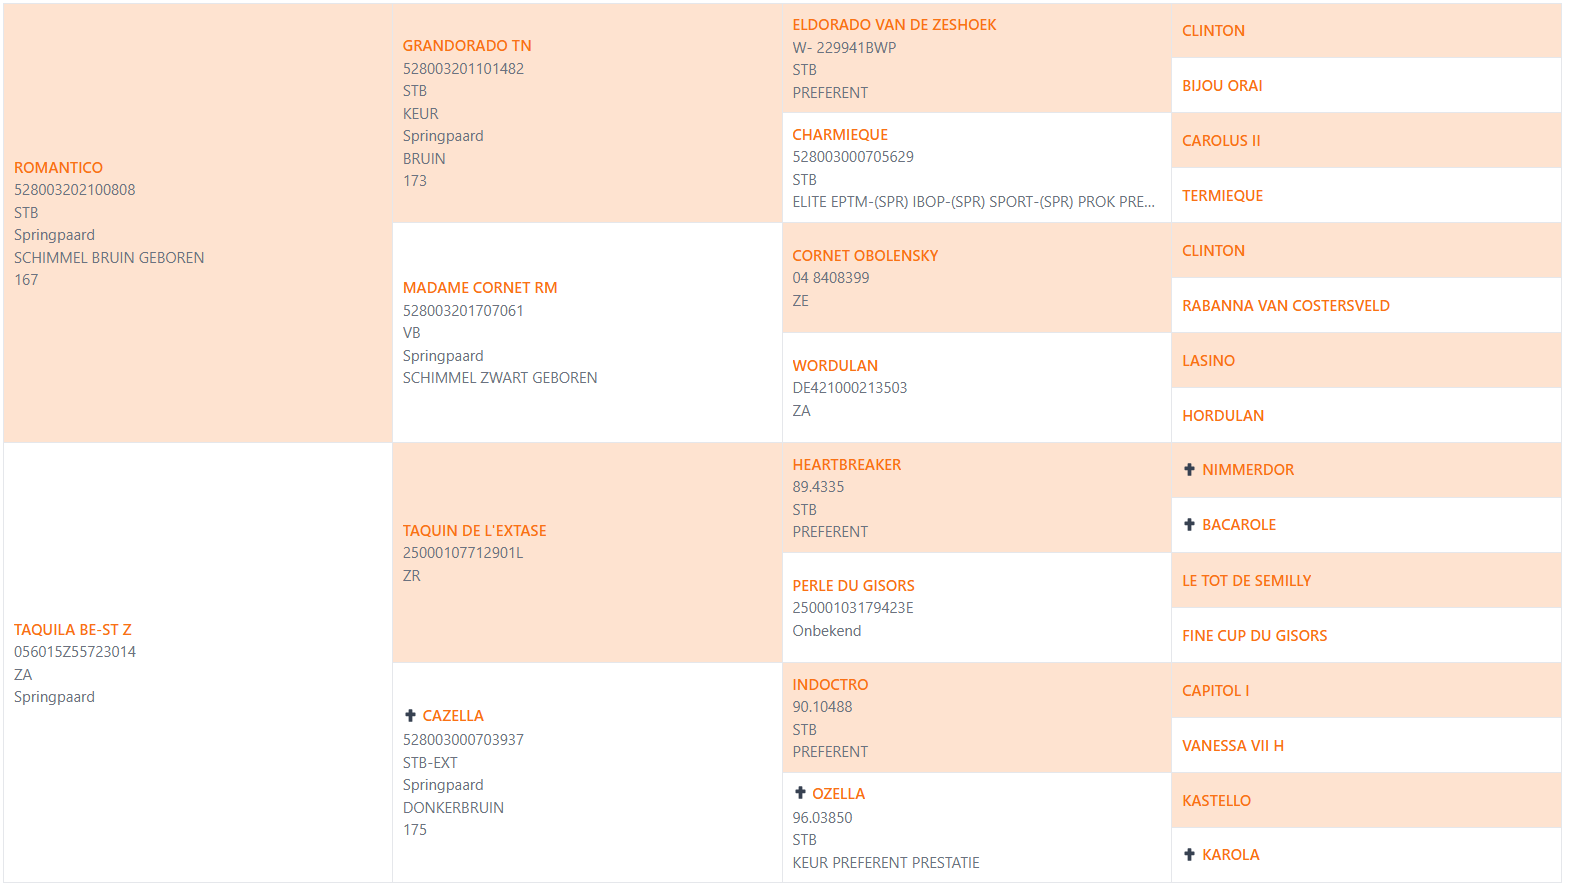Click the cross icon beside NIMMERDOR

coord(1189,469)
